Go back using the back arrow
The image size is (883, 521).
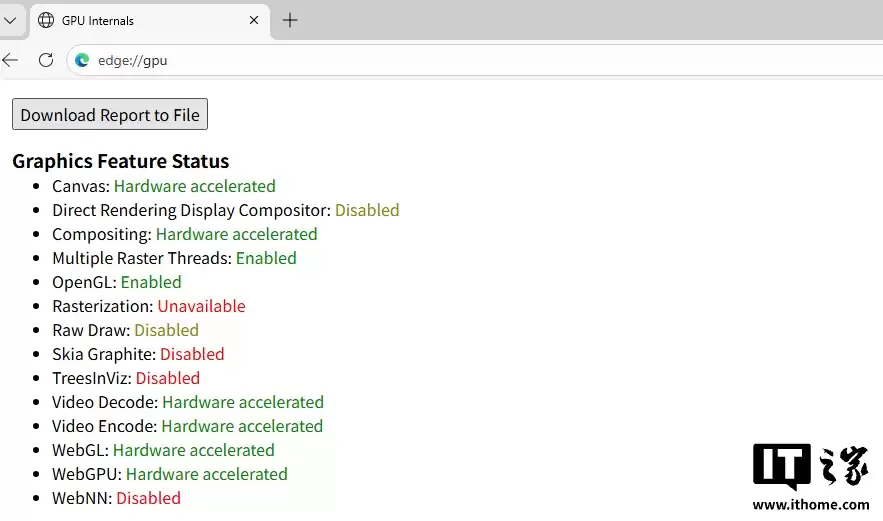click(10, 60)
